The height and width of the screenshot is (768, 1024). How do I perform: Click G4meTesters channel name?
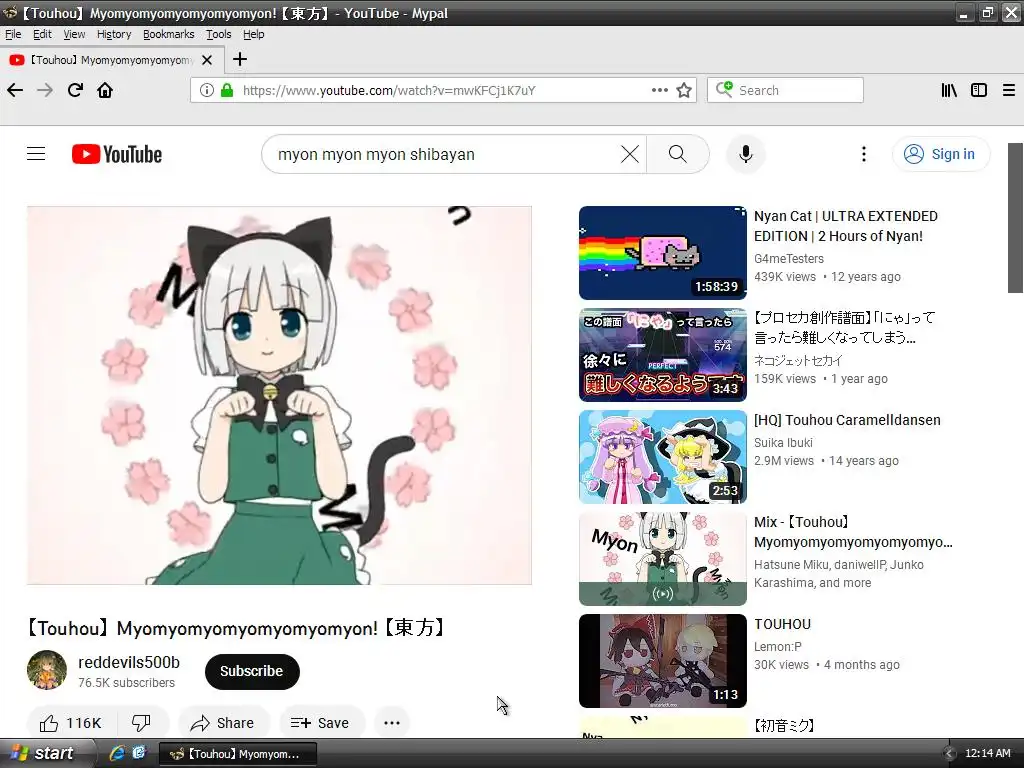click(x=789, y=259)
